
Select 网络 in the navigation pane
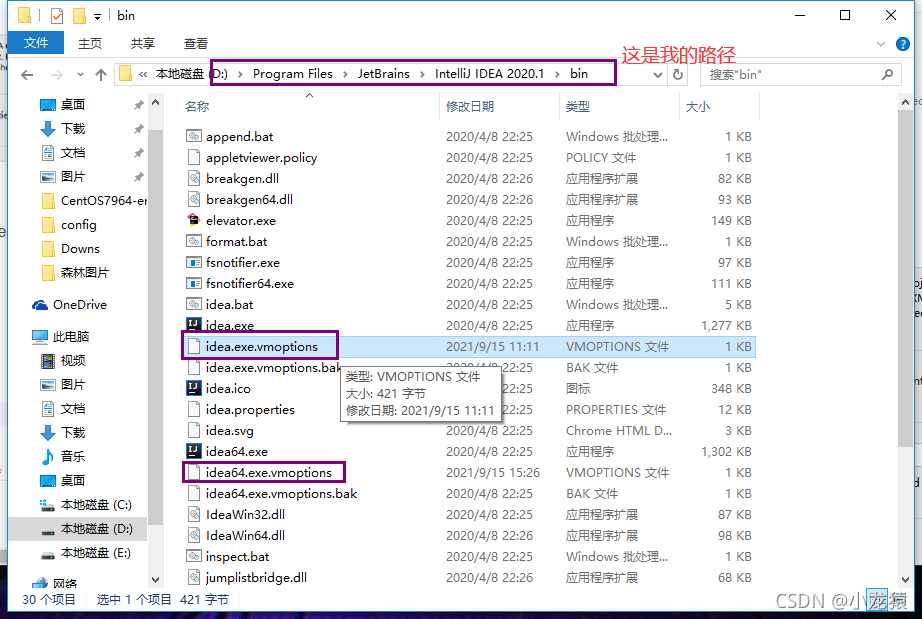(x=65, y=583)
